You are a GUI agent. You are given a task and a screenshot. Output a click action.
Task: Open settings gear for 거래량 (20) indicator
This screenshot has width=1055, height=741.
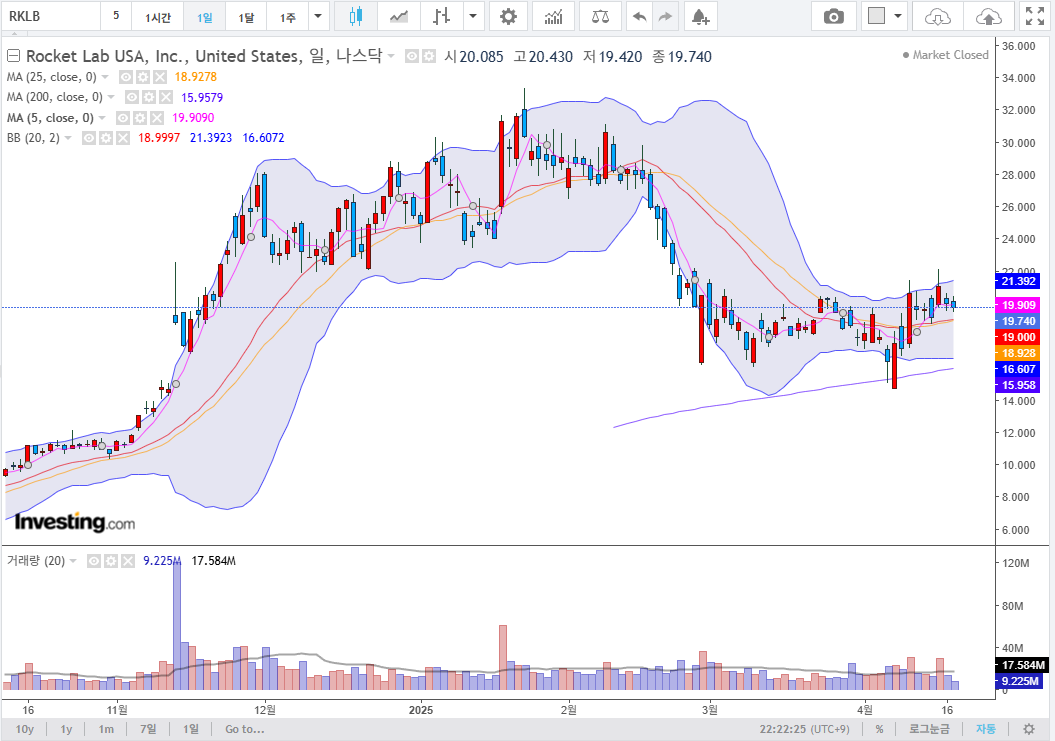(111, 561)
